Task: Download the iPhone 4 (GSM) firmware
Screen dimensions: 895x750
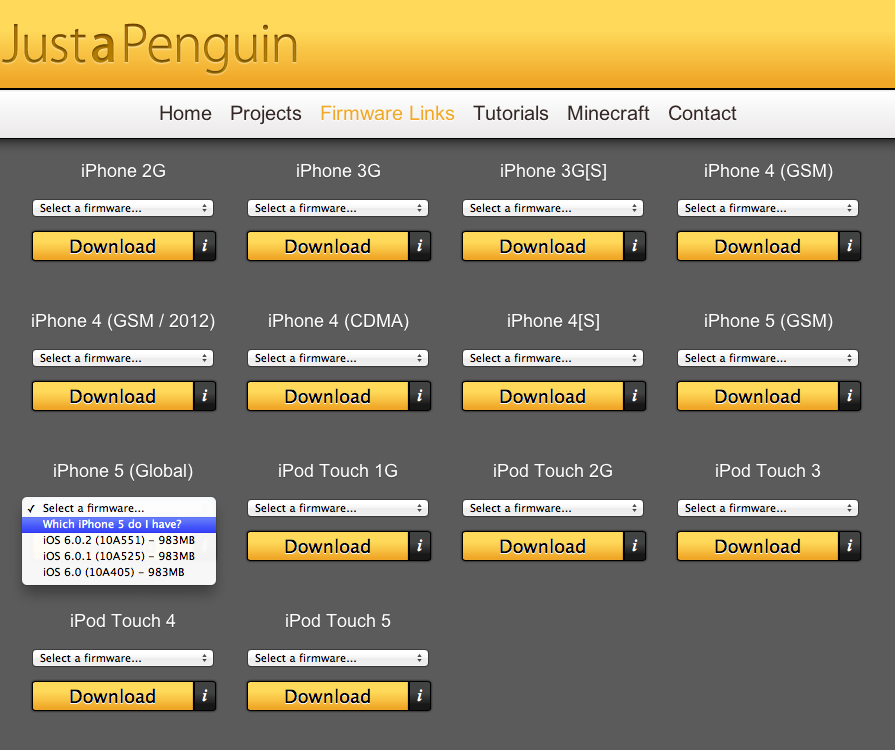Action: click(x=758, y=246)
